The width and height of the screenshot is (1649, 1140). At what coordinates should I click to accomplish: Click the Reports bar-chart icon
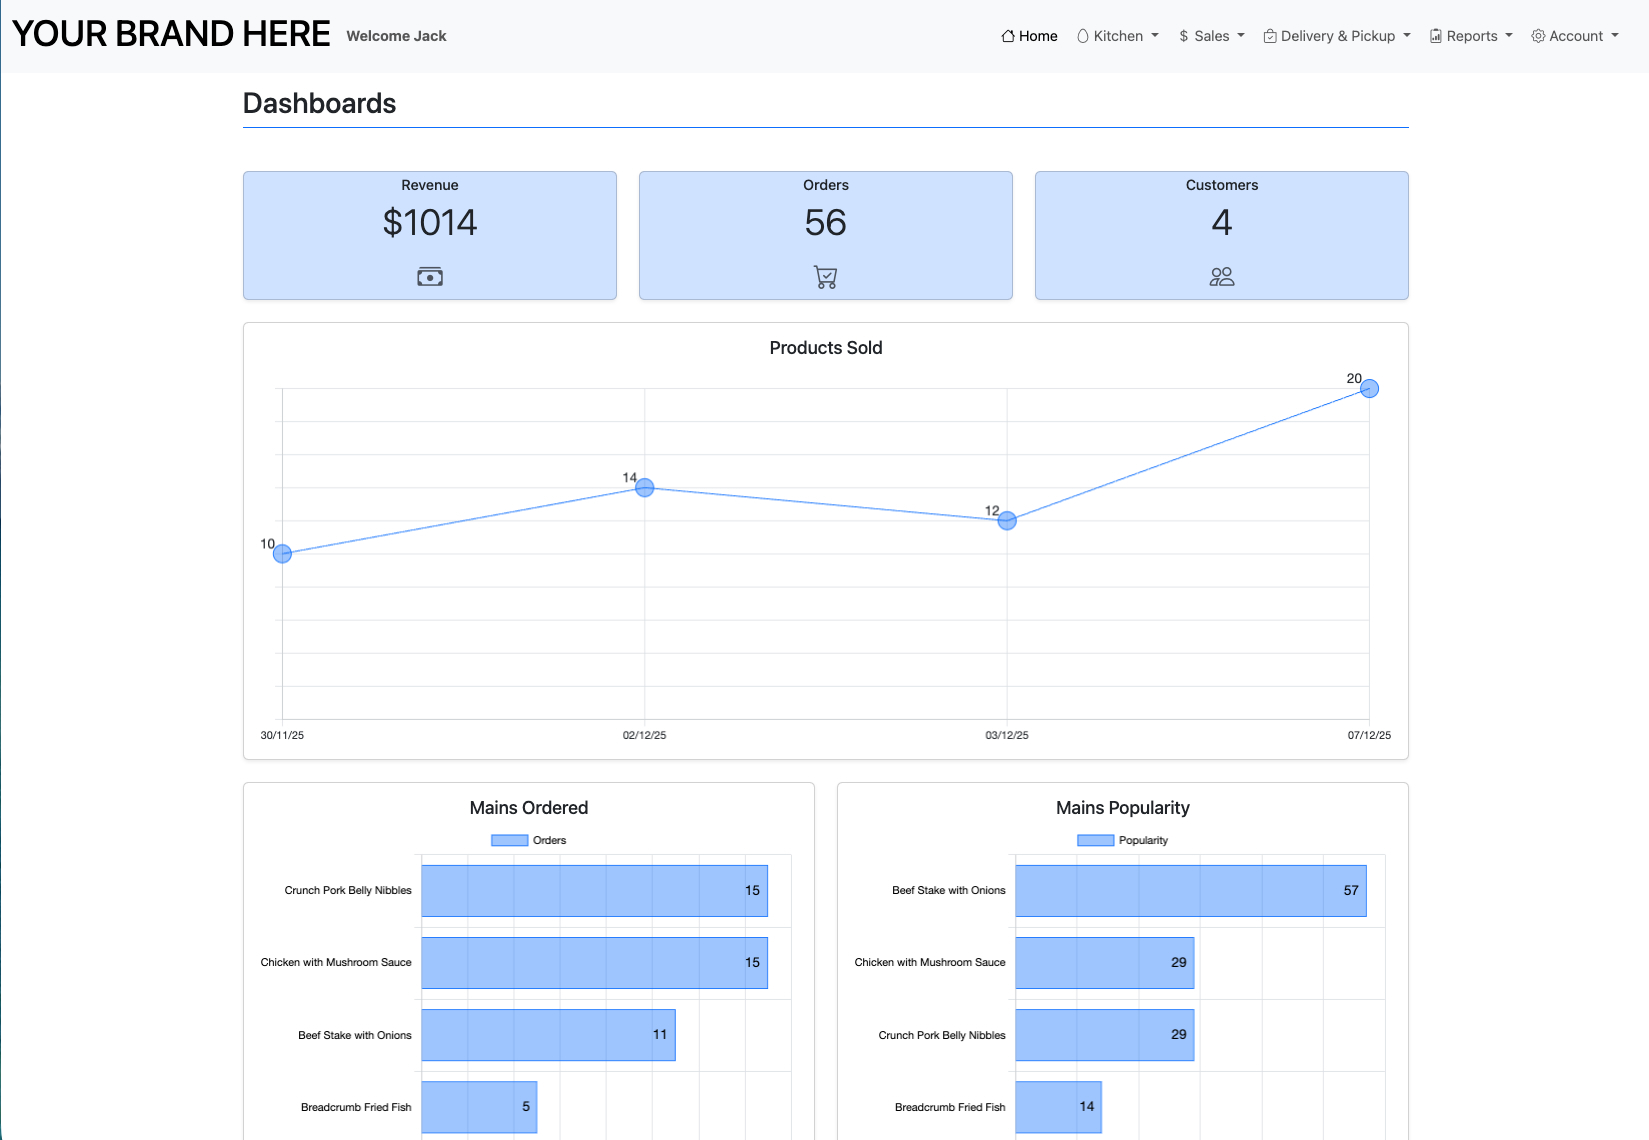pyautogui.click(x=1436, y=35)
